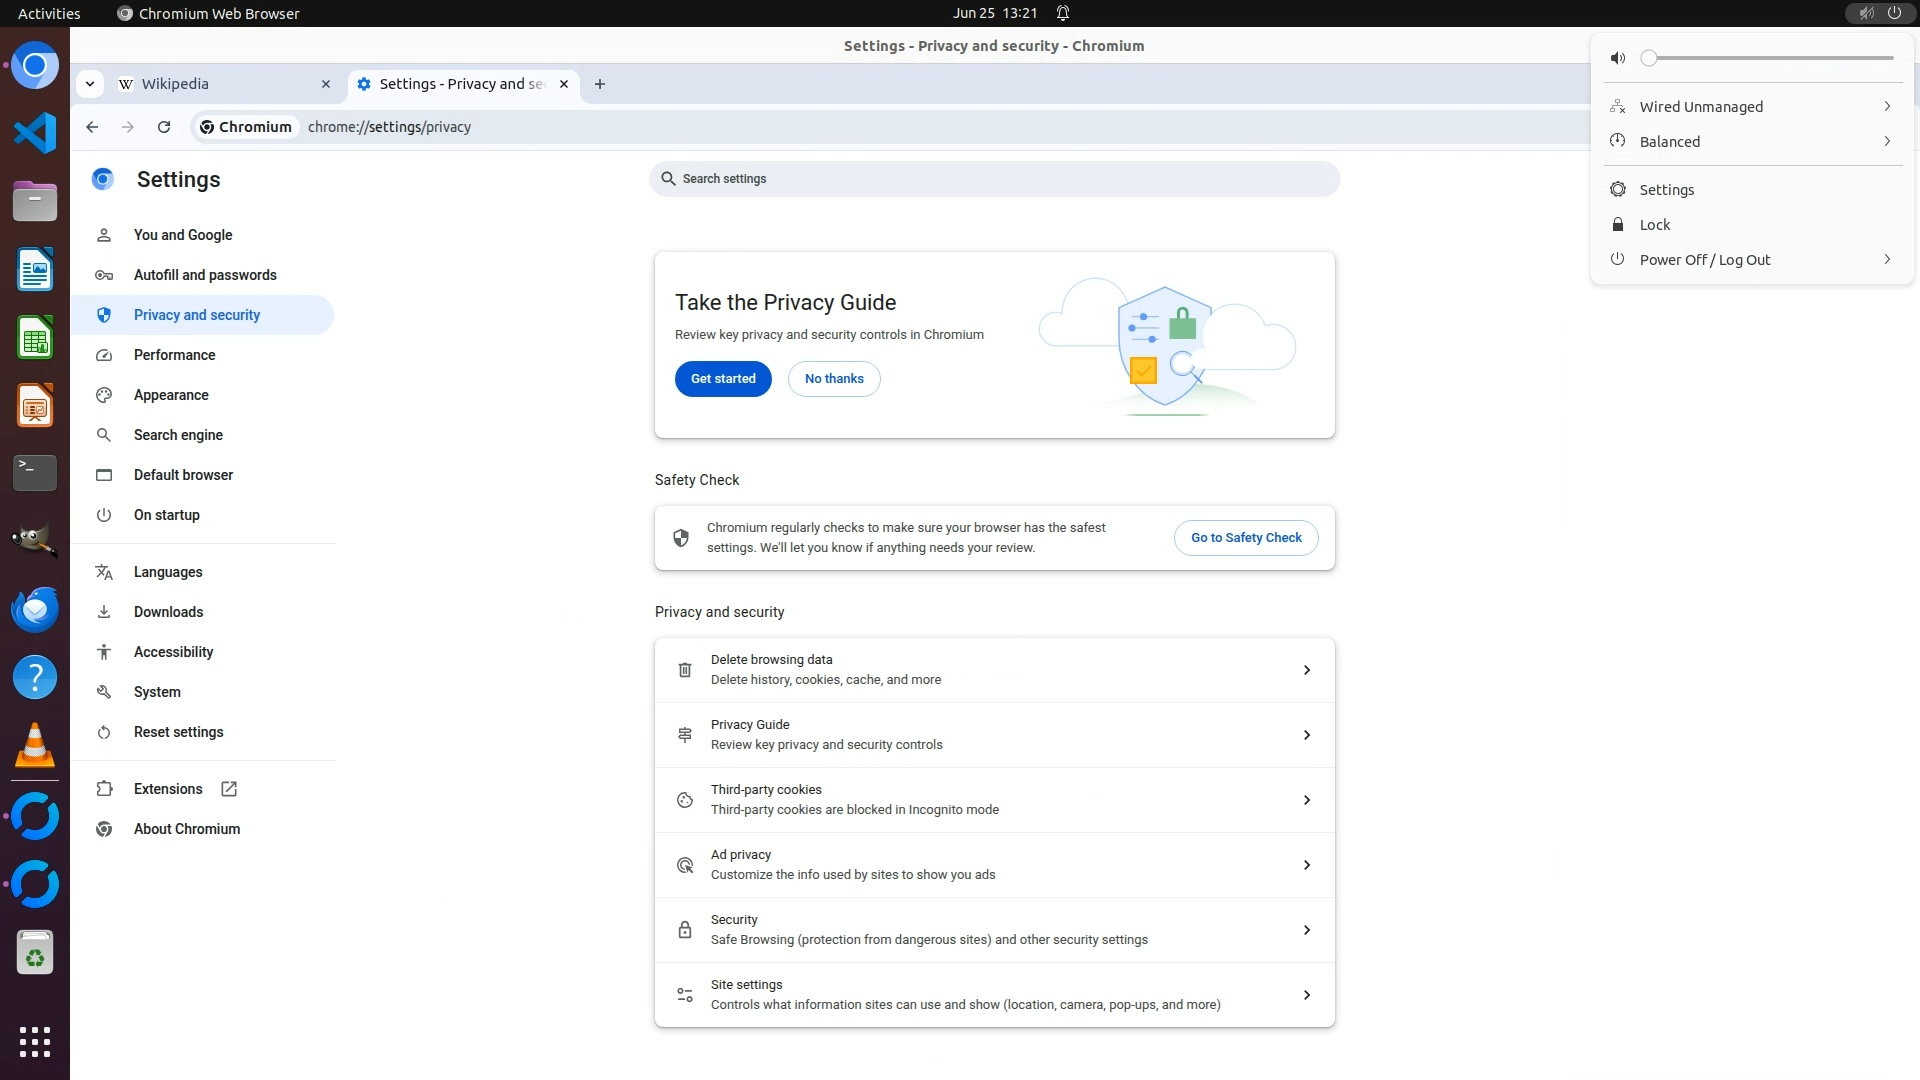
Task: Launch VLC media player from dock
Action: point(35,746)
